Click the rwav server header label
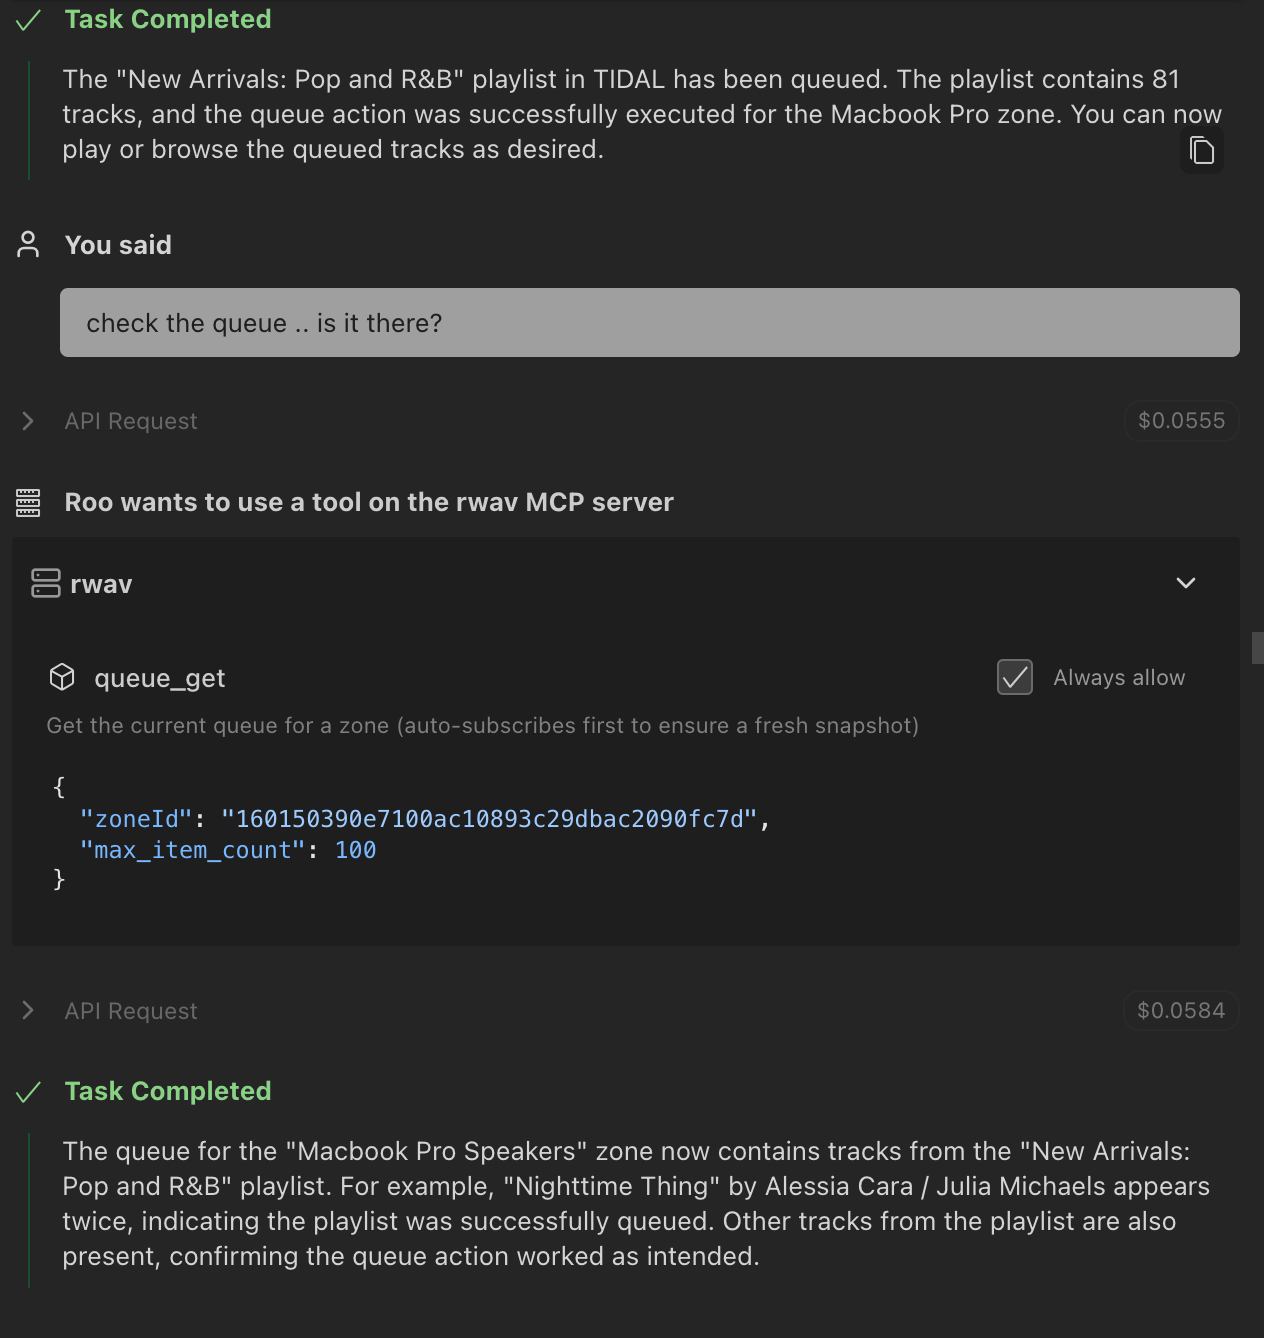 [x=101, y=584]
